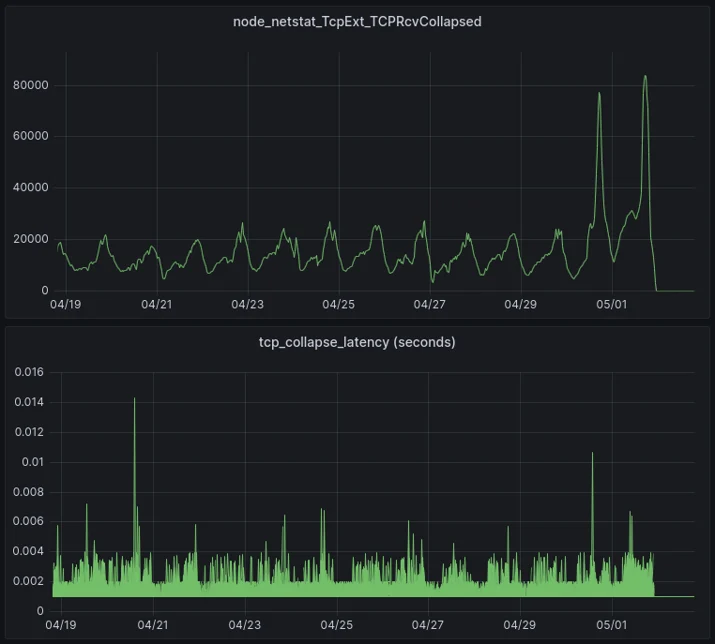The height and width of the screenshot is (644, 715).
Task: Click the 0.014 latency spike near 04/21
Action: 134,399
